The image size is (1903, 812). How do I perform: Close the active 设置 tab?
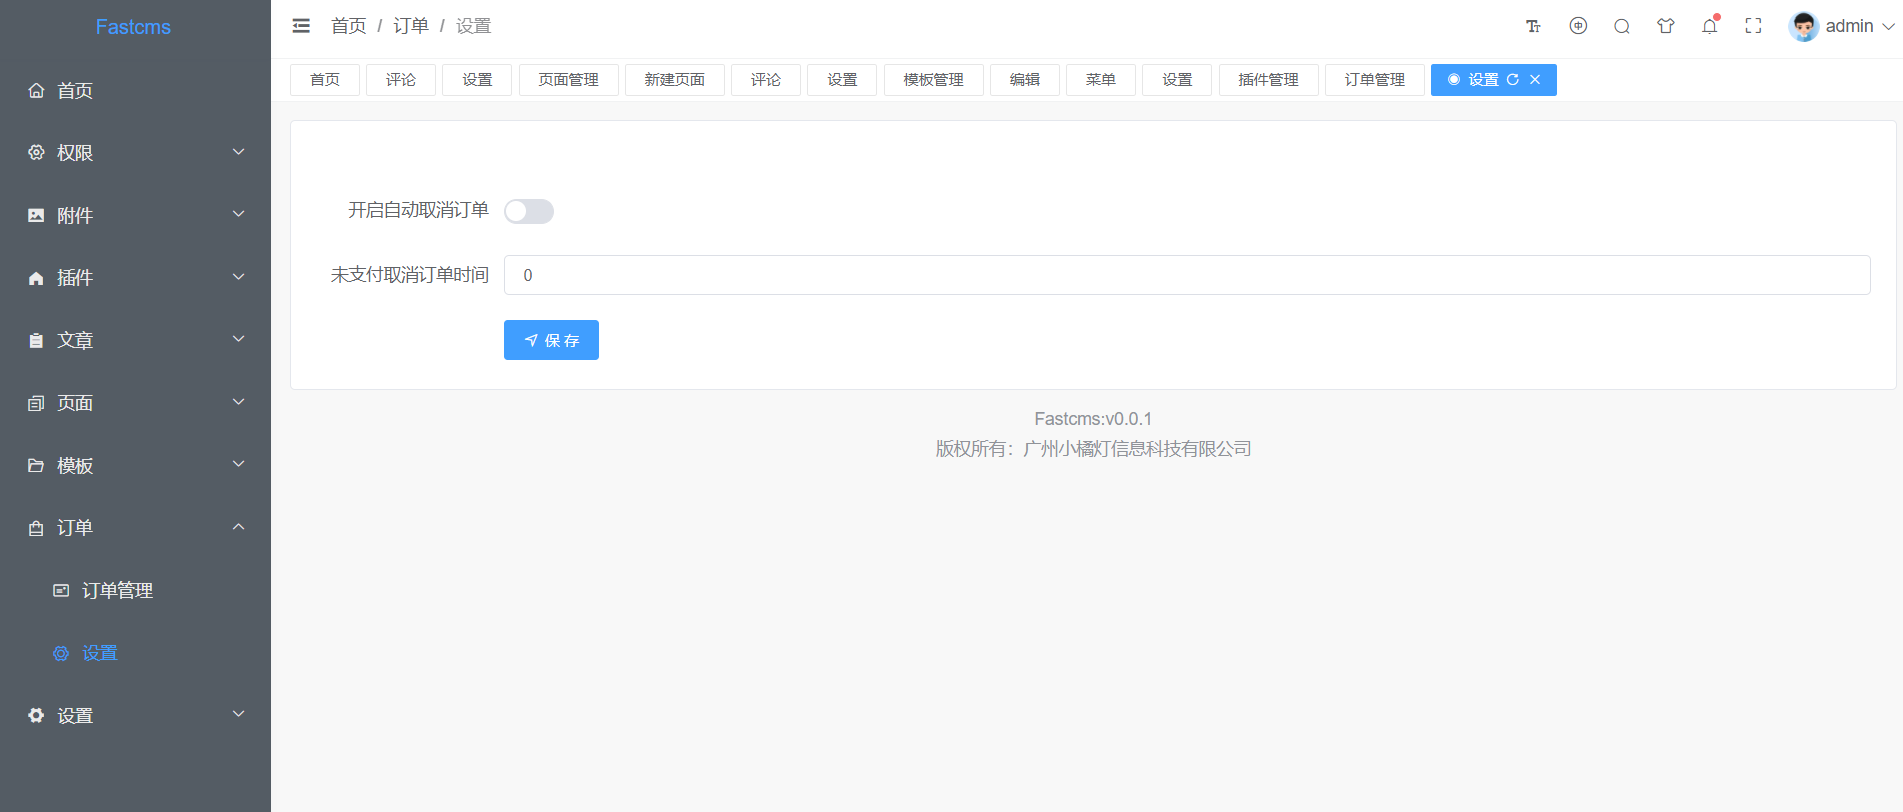pos(1535,80)
